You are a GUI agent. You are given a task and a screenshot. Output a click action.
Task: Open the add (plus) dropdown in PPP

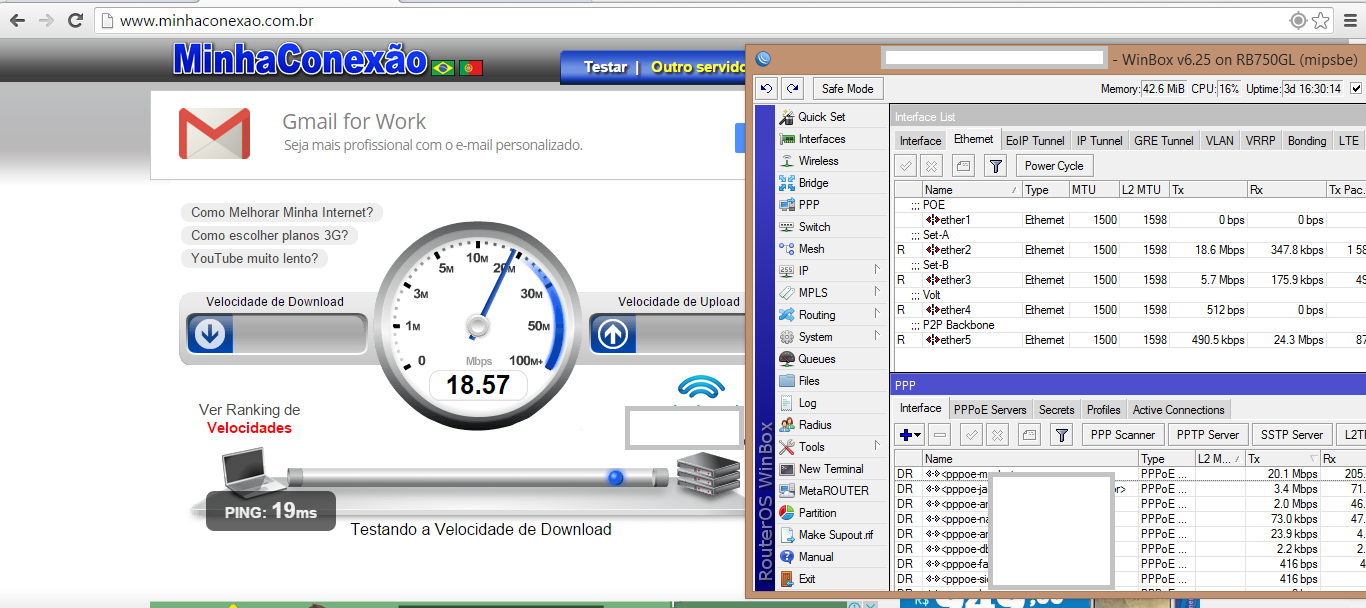910,435
